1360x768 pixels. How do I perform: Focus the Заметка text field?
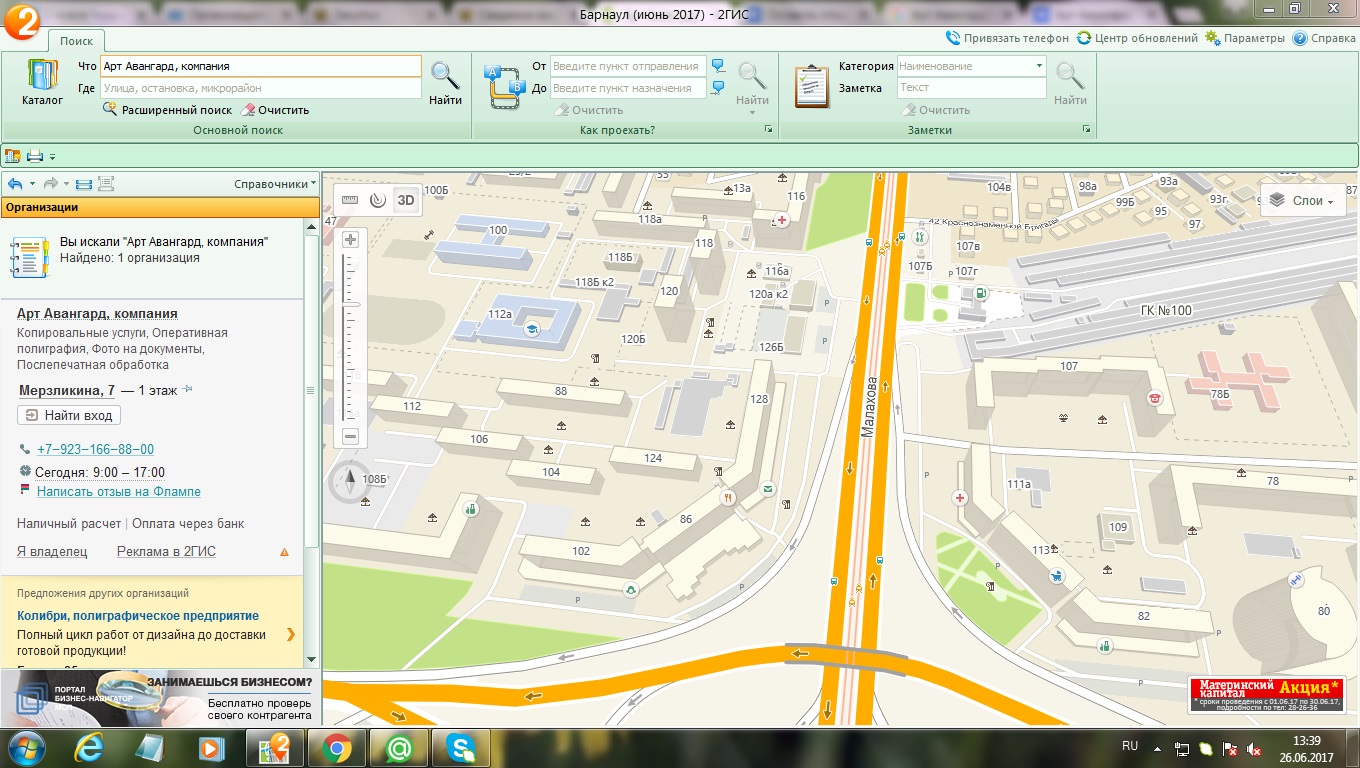[971, 88]
